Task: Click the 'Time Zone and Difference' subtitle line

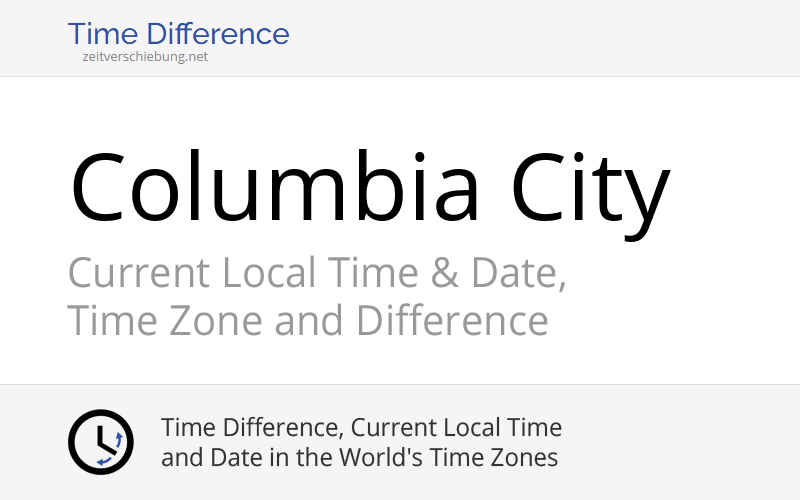Action: click(x=307, y=321)
